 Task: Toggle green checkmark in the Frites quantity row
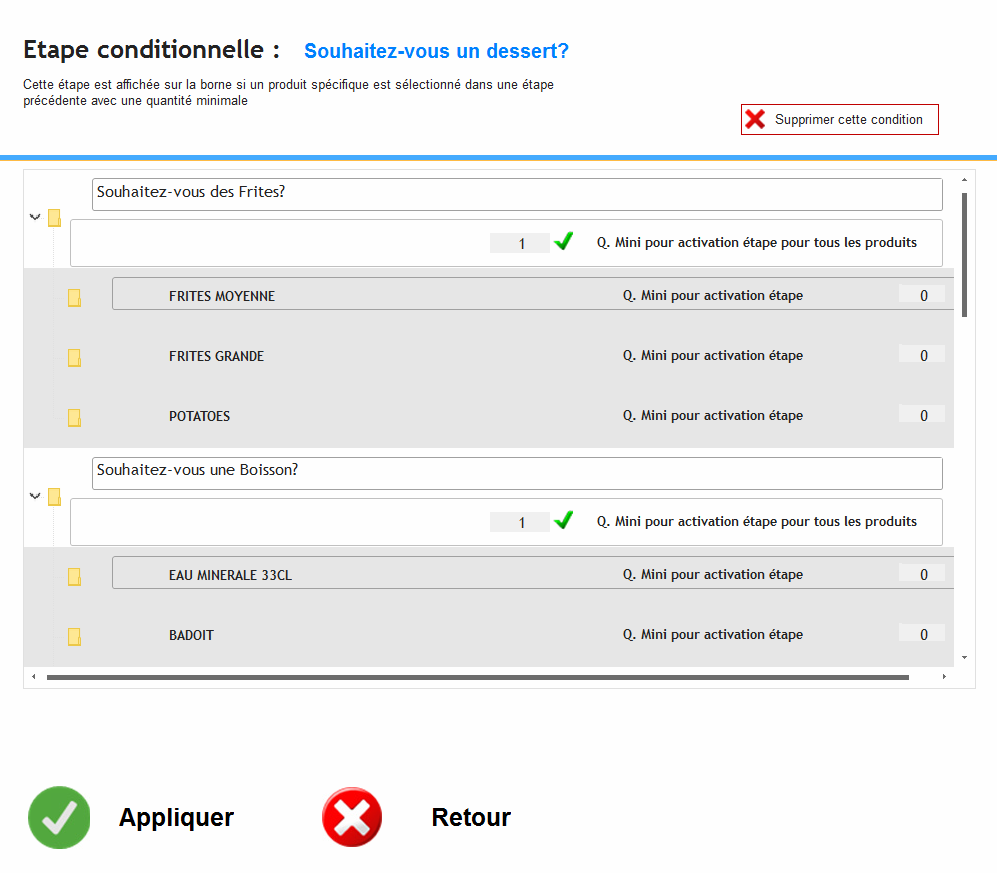click(x=564, y=242)
